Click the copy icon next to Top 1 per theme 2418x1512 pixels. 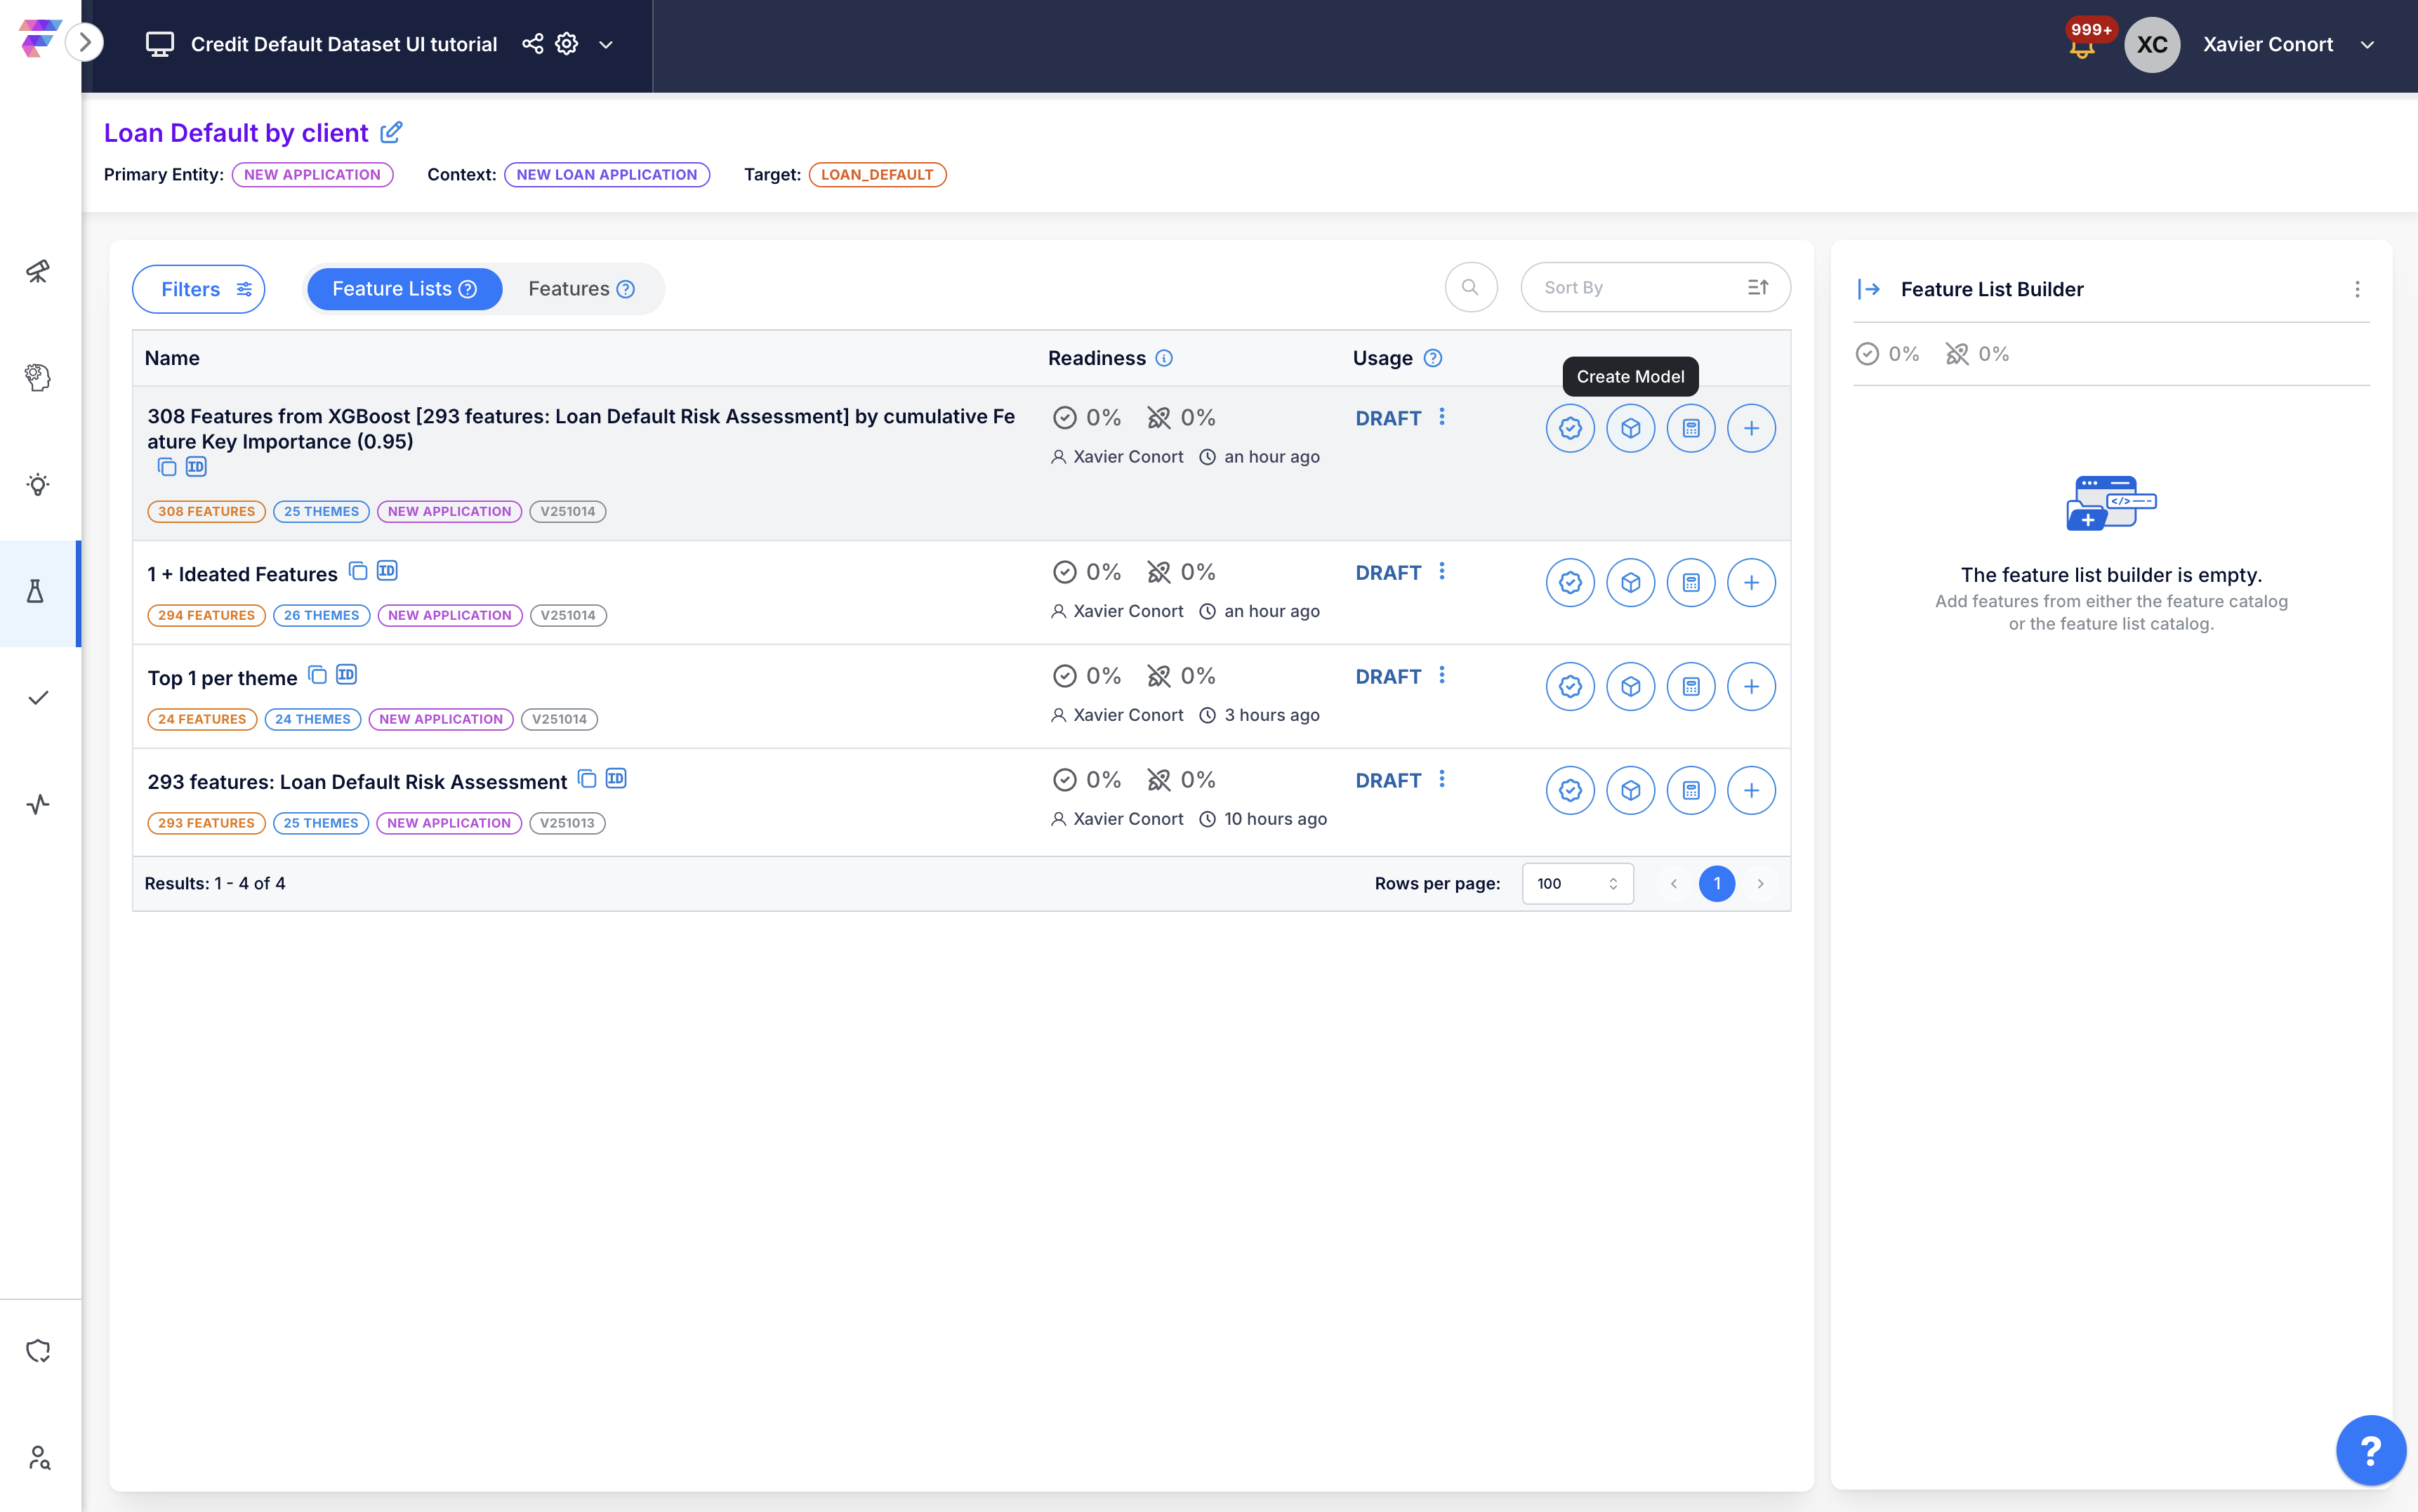pyautogui.click(x=317, y=675)
